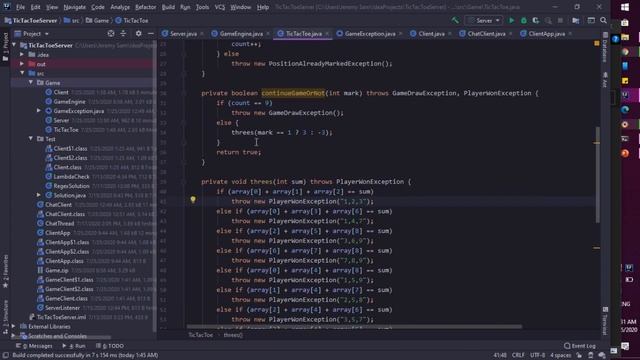Close the TicTacToe.java tab
640x360 pixels.
click(327, 34)
